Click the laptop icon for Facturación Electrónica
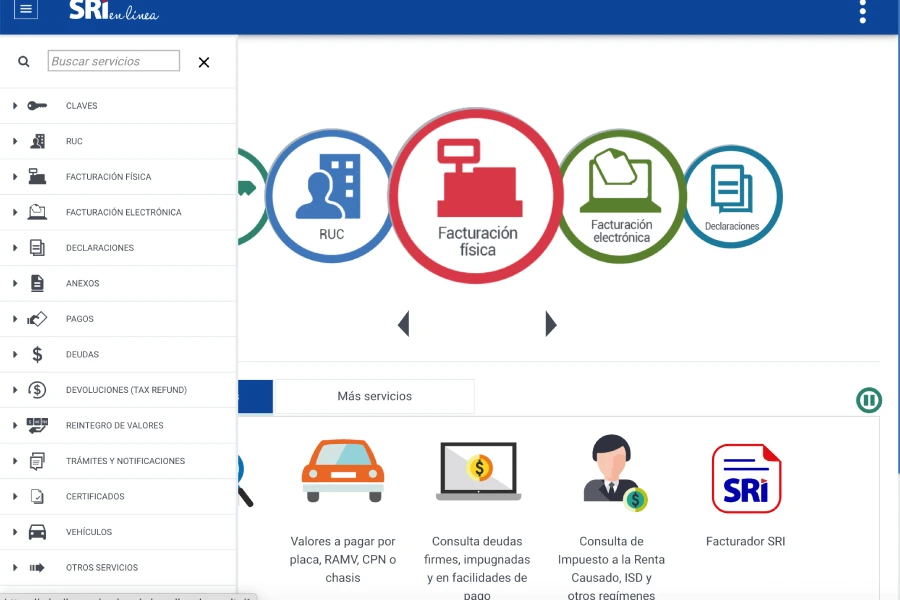The width and height of the screenshot is (900, 600). pyautogui.click(x=37, y=212)
